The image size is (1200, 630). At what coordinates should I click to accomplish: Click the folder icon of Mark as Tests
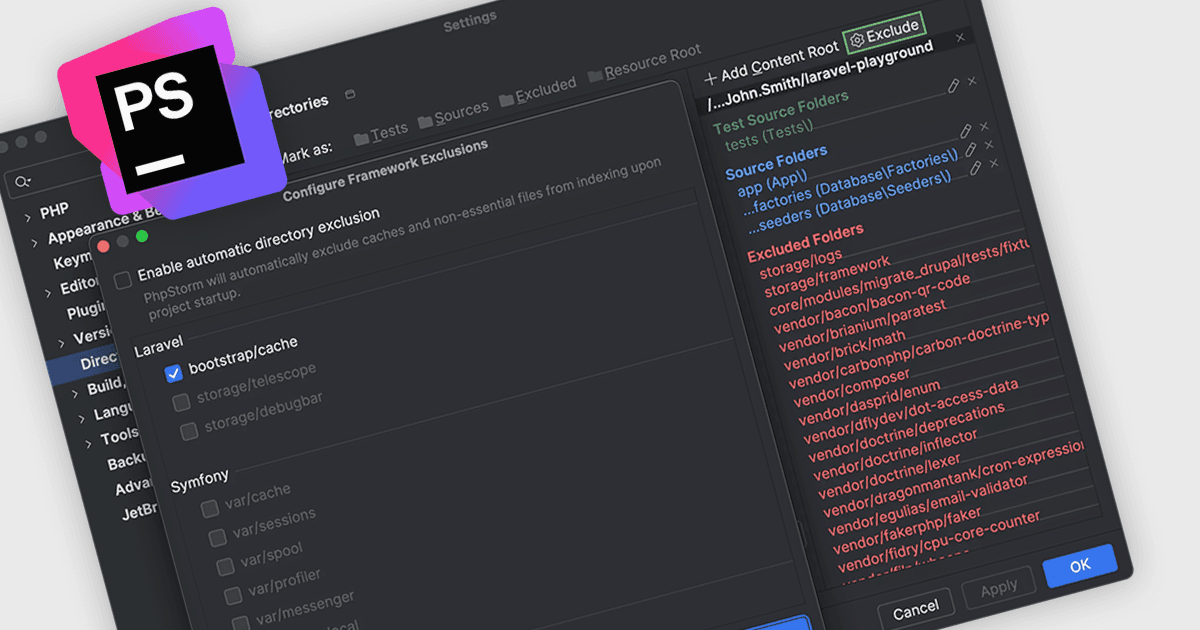tap(362, 137)
